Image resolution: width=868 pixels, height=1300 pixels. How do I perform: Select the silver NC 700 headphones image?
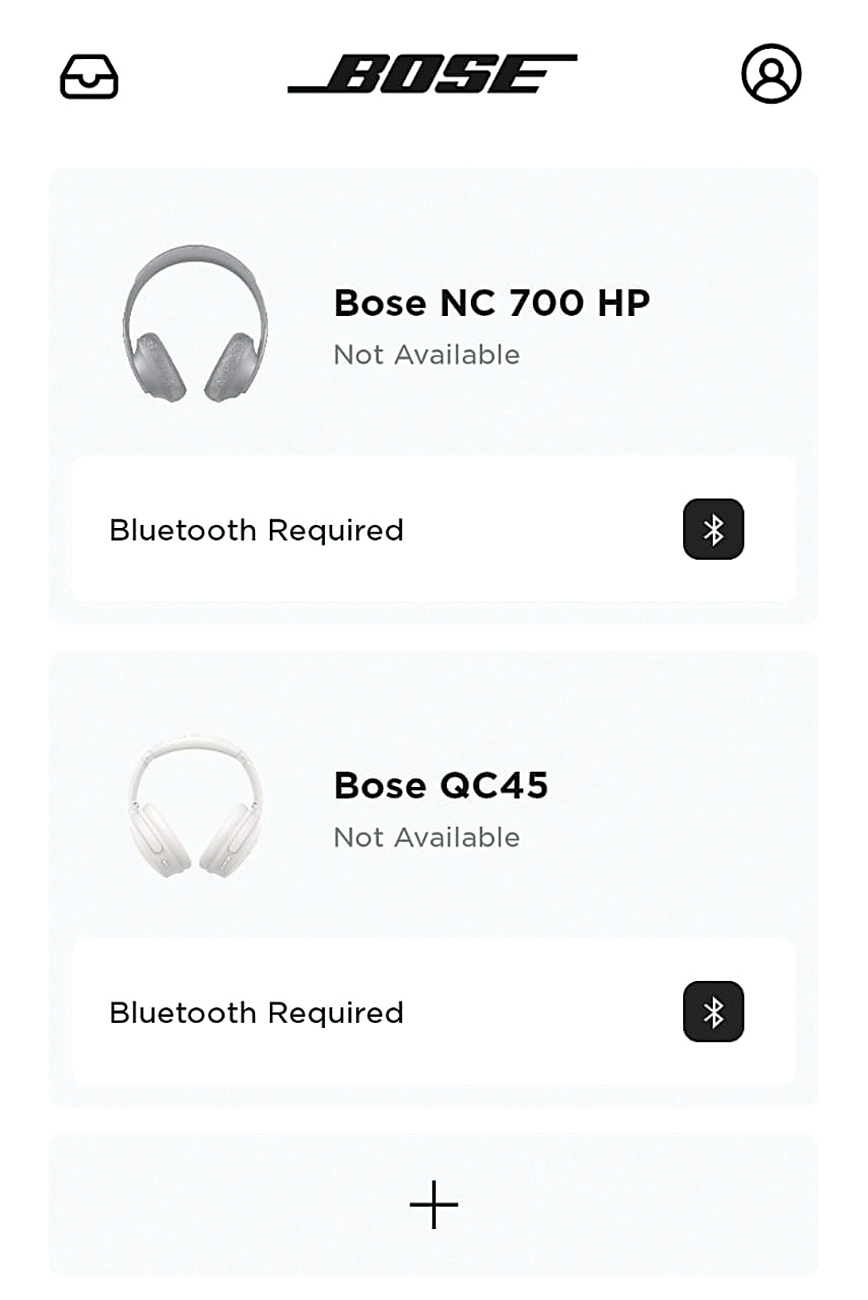click(195, 323)
